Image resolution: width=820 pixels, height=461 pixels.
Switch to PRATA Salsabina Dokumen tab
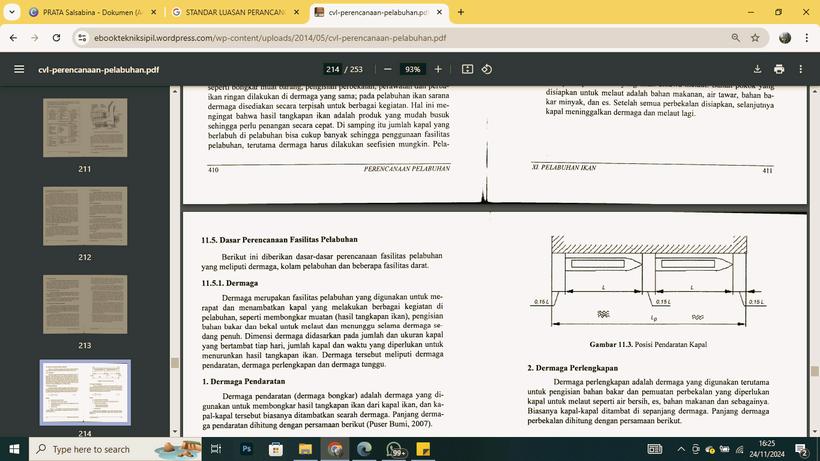pos(93,12)
